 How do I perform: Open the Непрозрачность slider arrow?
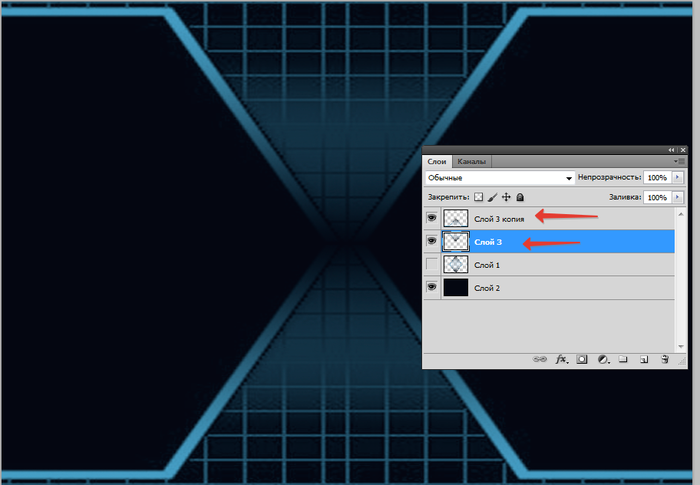click(678, 177)
